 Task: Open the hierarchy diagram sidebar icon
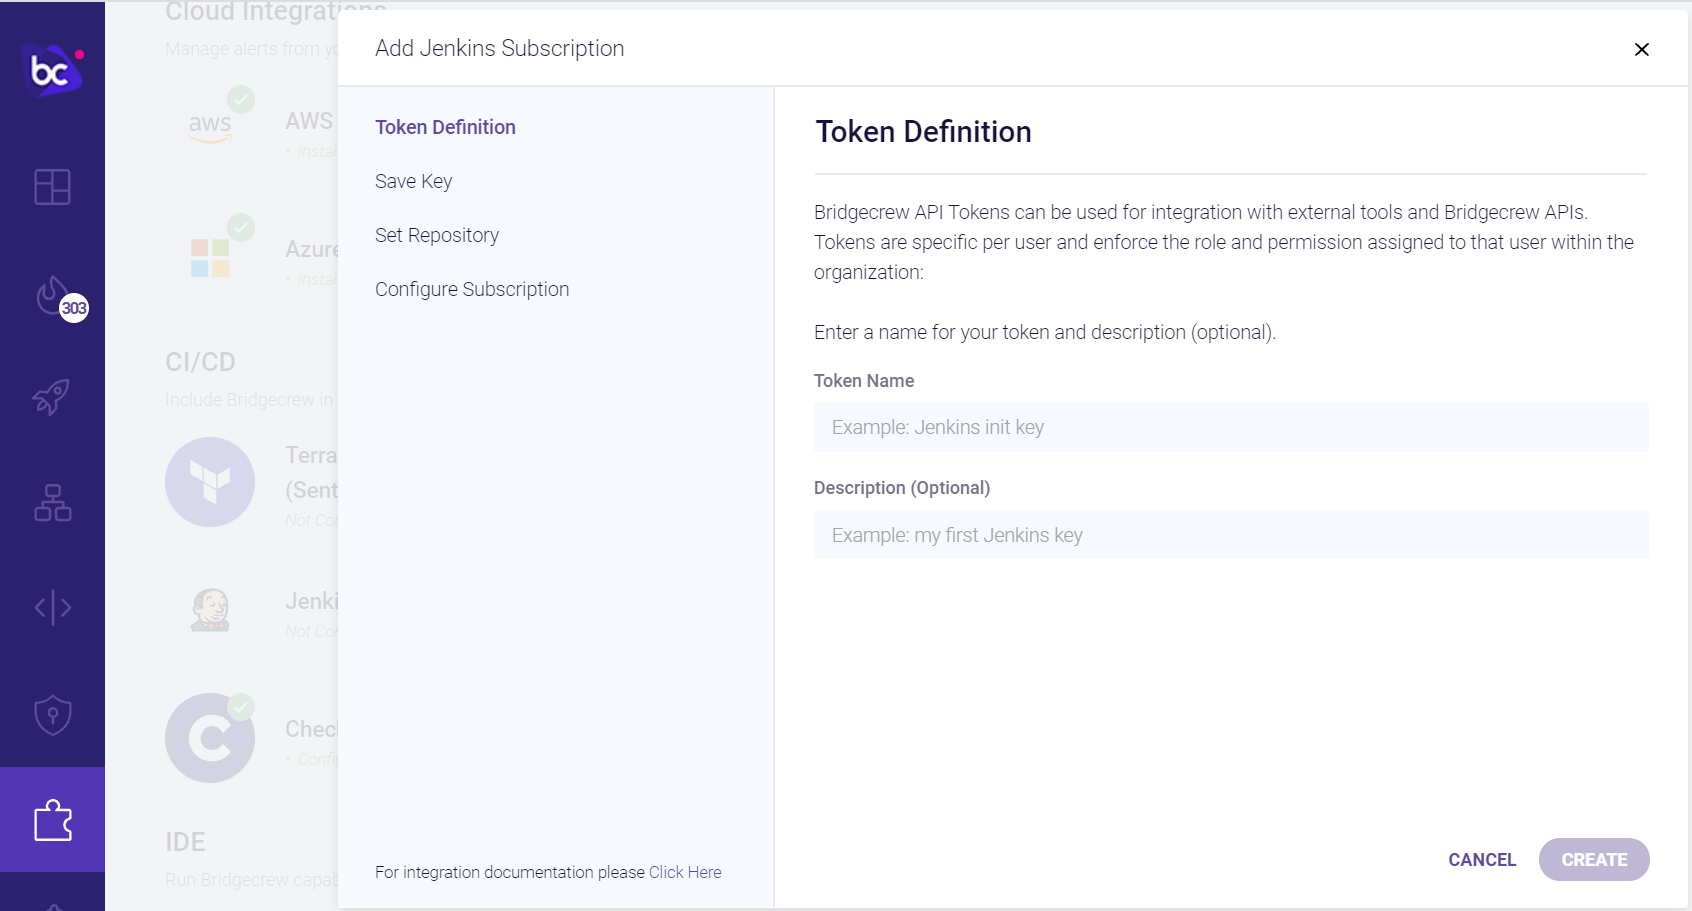tap(52, 502)
